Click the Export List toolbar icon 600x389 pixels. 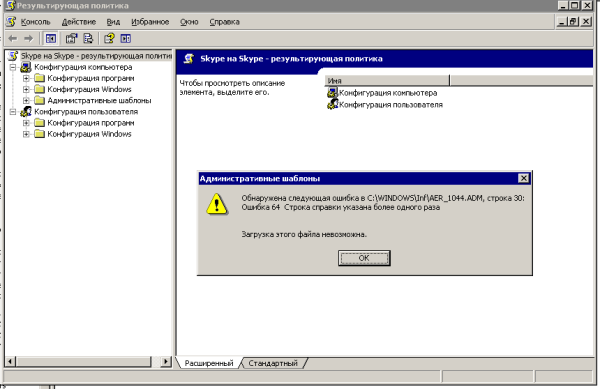pyautogui.click(x=88, y=38)
